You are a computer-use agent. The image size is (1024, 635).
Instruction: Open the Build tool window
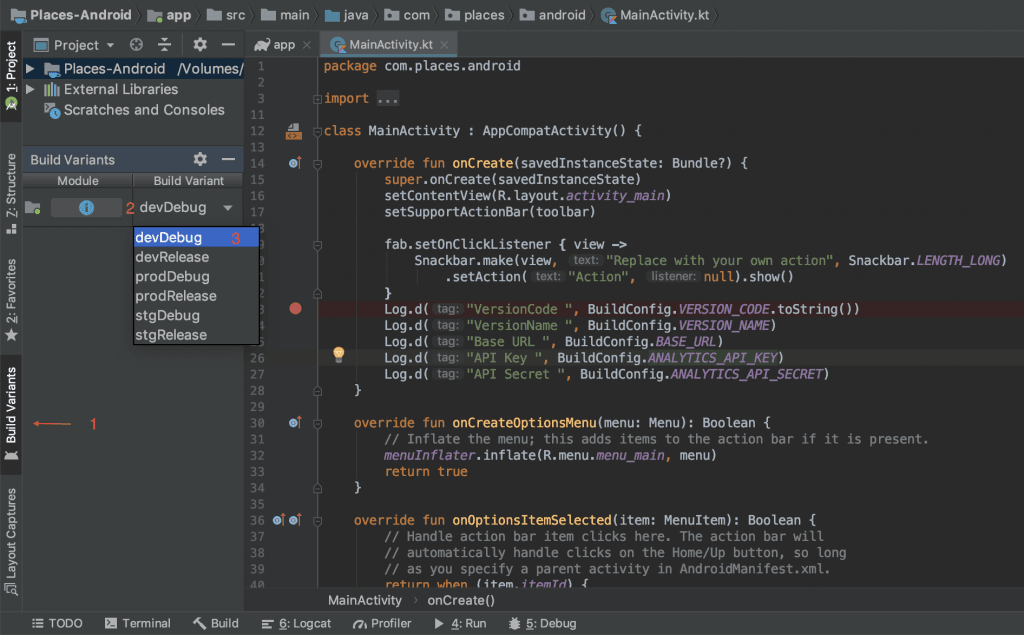216,623
